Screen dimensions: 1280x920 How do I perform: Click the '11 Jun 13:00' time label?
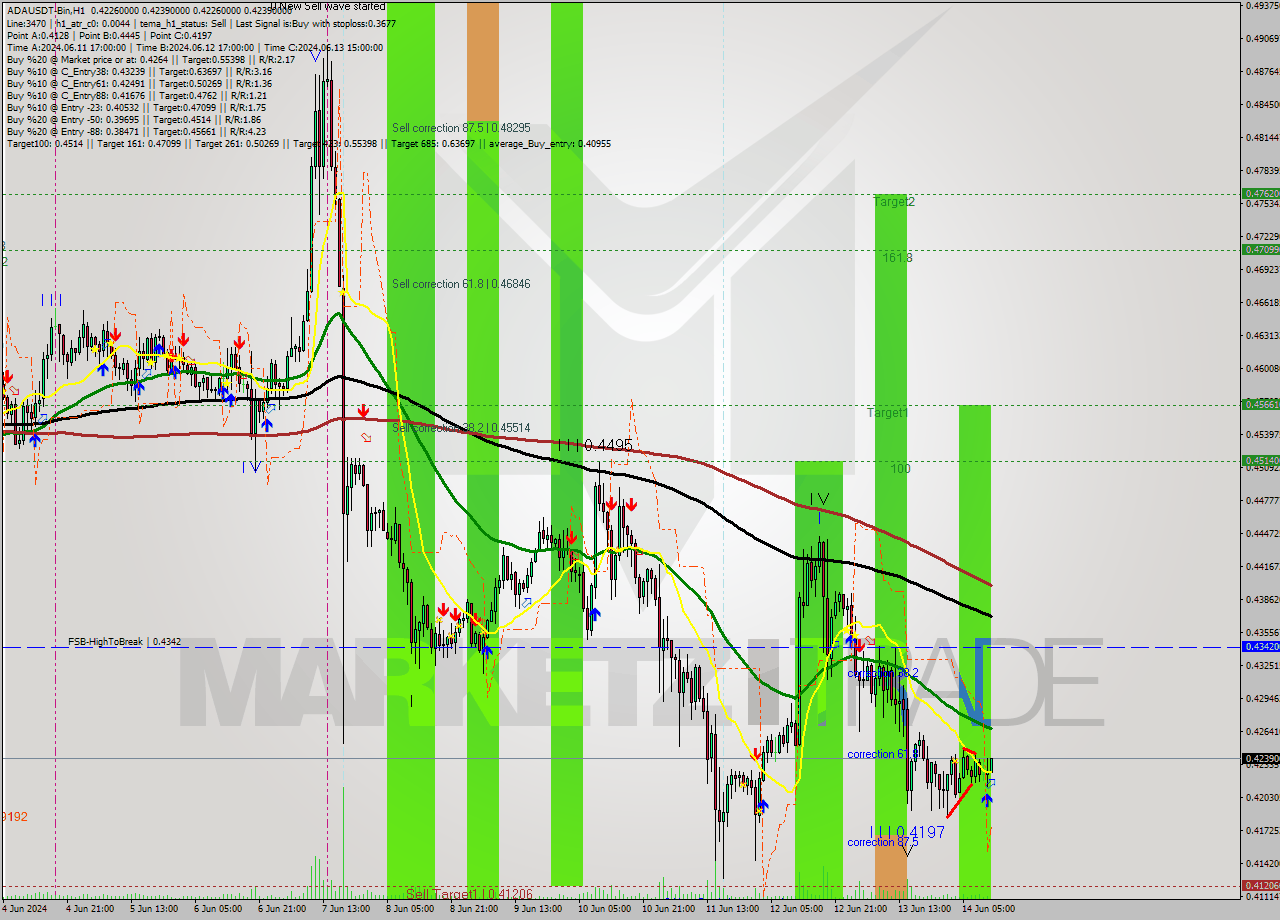(731, 909)
